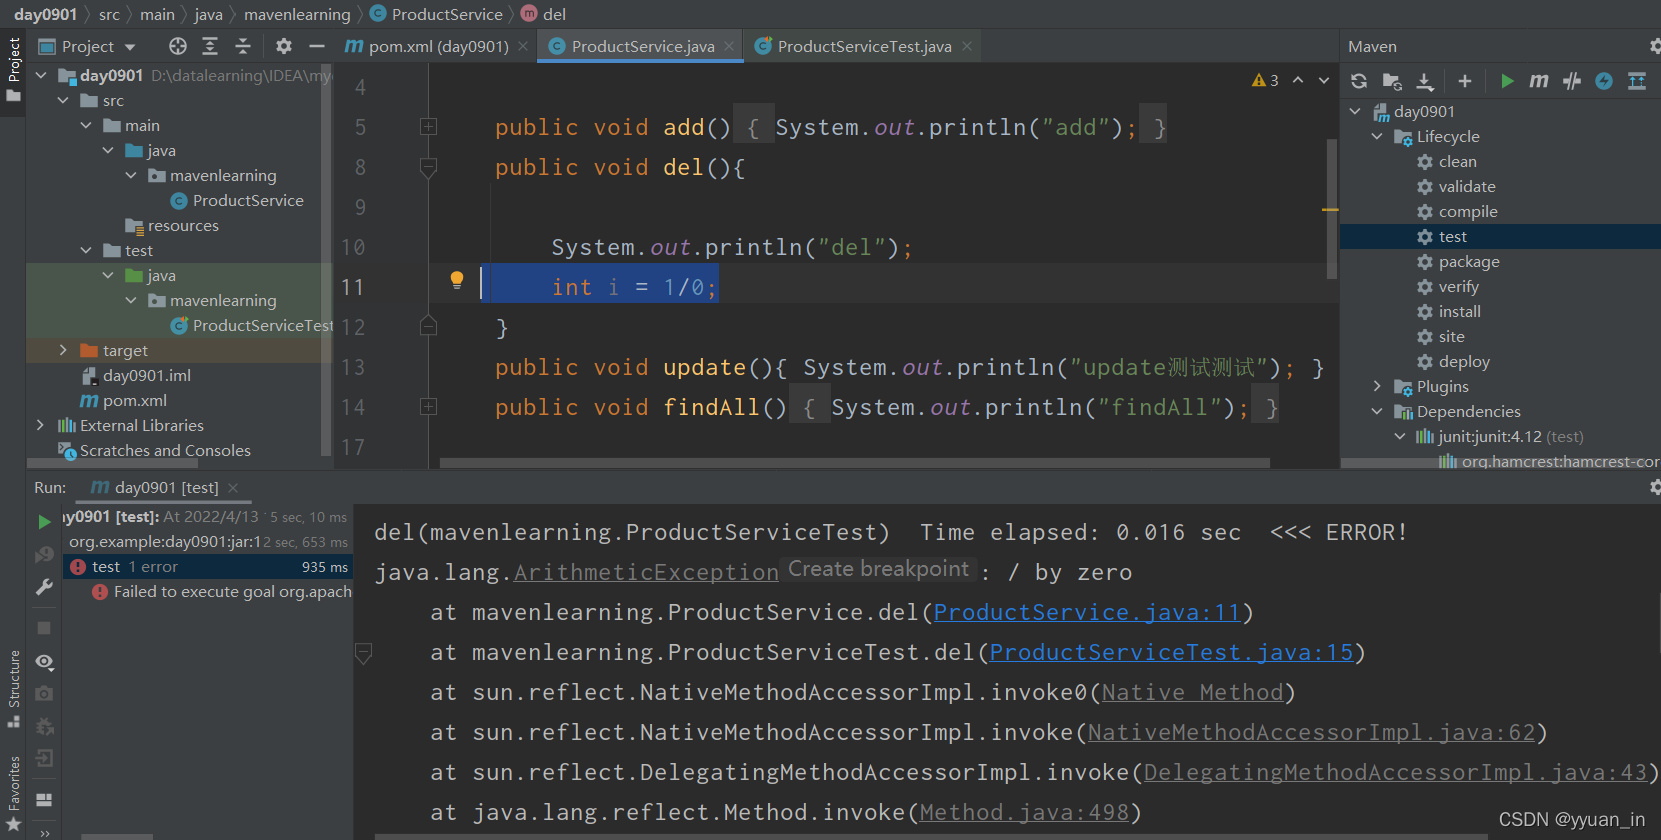Collapse all in Project panel toolbar

pos(243,46)
